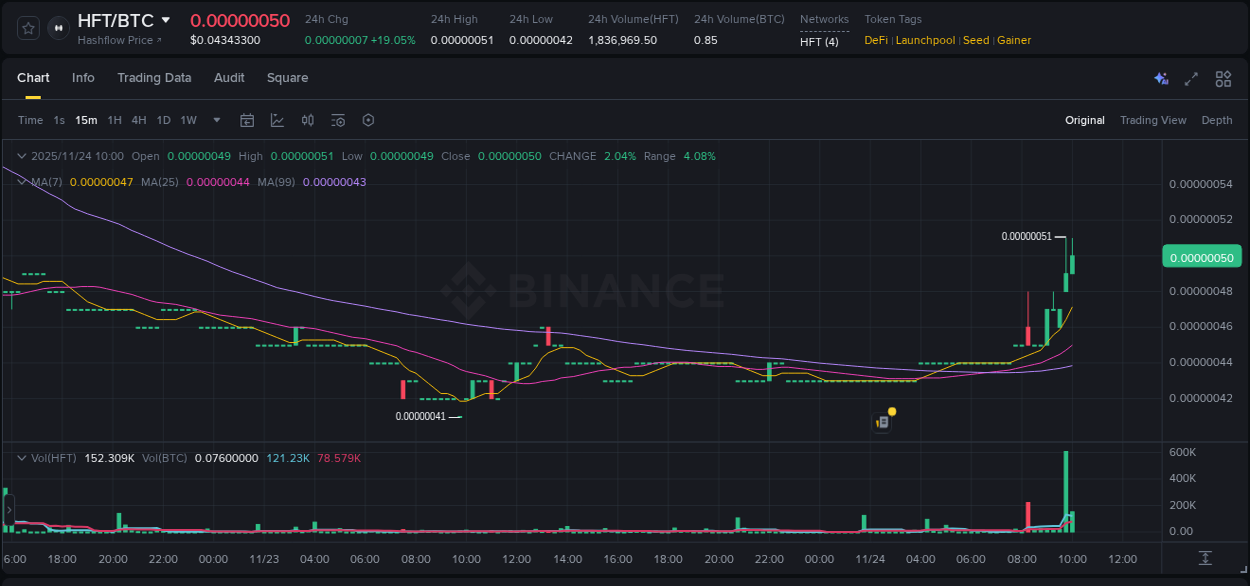This screenshot has width=1250, height=586.
Task: Expand chart to fullscreen with diagonal arrows icon
Action: pyautogui.click(x=1191, y=78)
